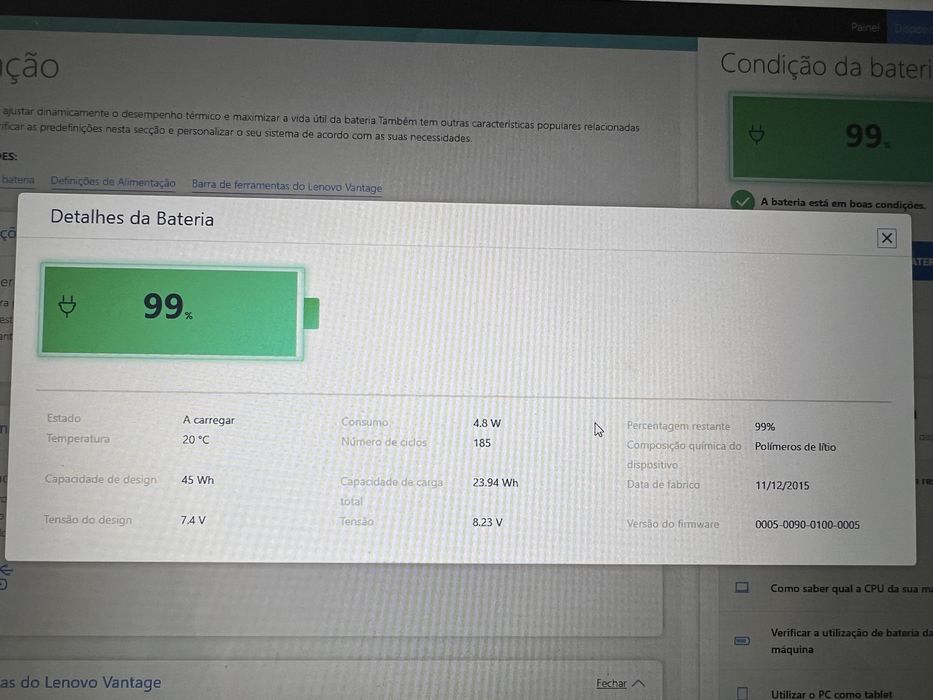Select the 45 Wh design capacity value
The image size is (933, 700).
point(198,480)
